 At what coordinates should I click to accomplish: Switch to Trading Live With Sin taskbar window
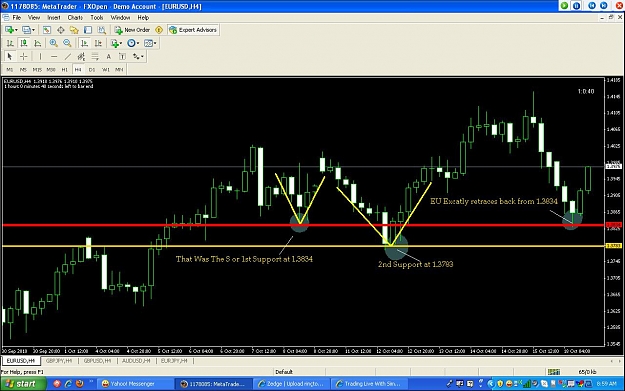pos(369,384)
